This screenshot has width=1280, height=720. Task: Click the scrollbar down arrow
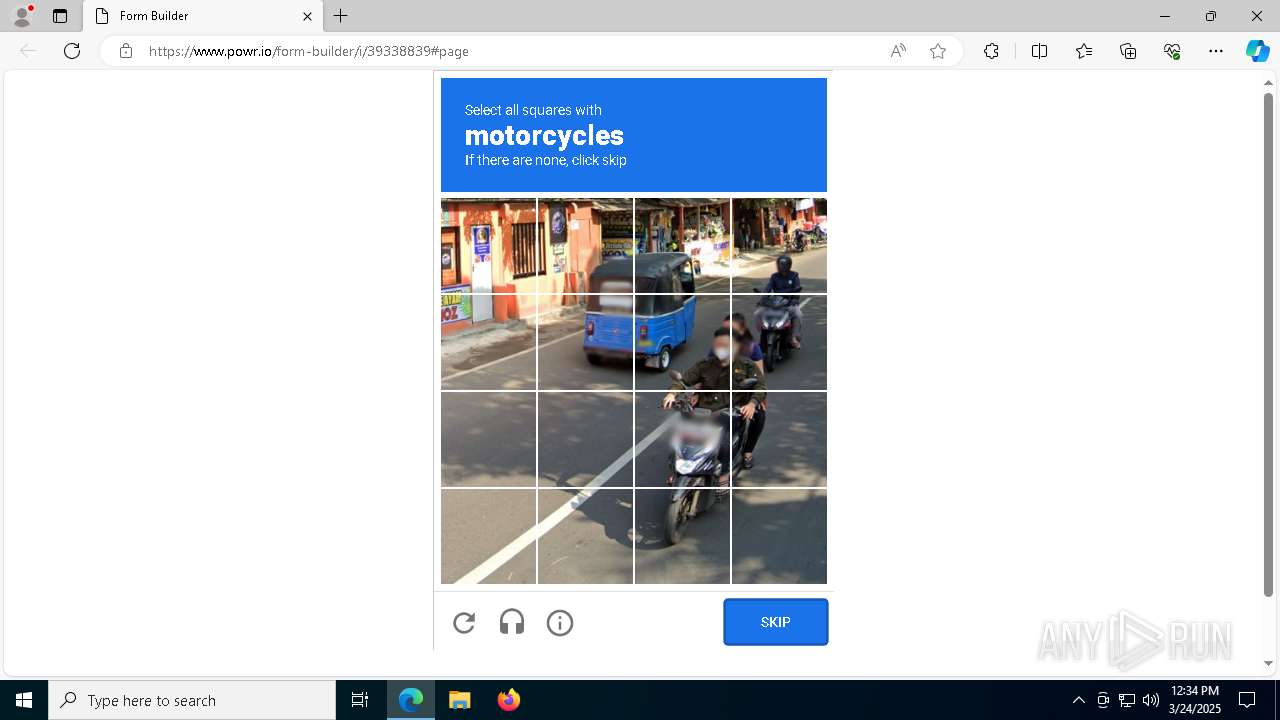tap(1268, 663)
